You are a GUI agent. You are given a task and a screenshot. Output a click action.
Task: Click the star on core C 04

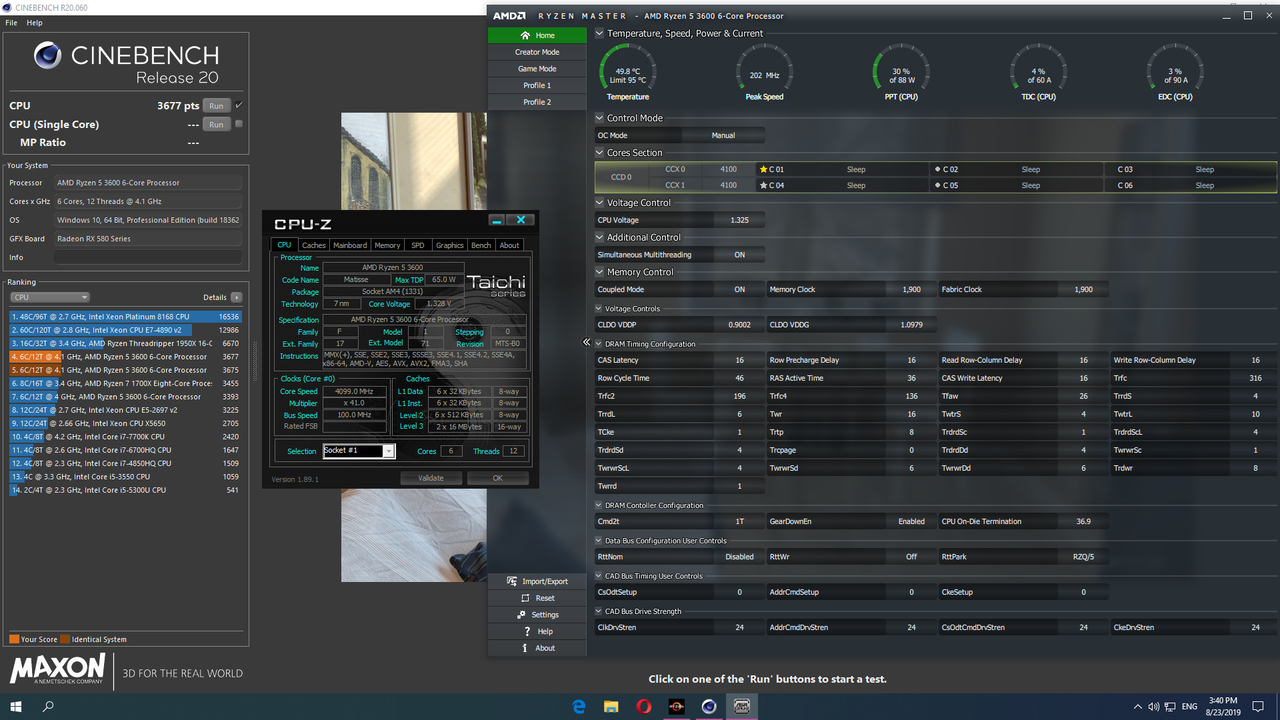tap(764, 185)
